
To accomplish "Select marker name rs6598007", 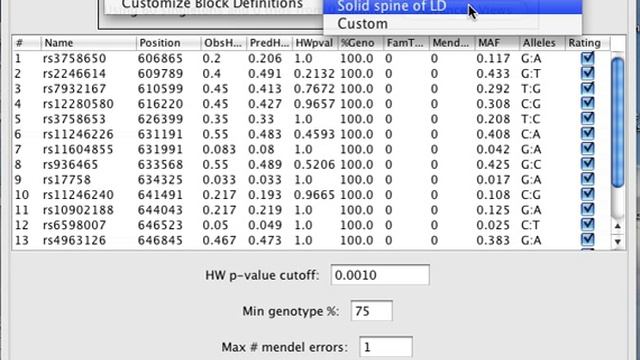I will tap(74, 224).
